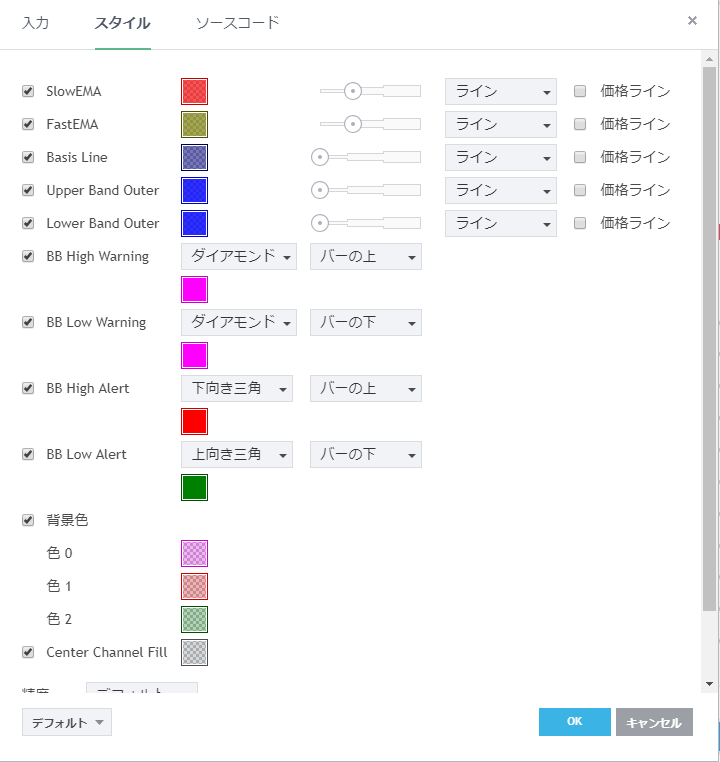Enable price line for FastEMA
720x762 pixels.
[580, 124]
